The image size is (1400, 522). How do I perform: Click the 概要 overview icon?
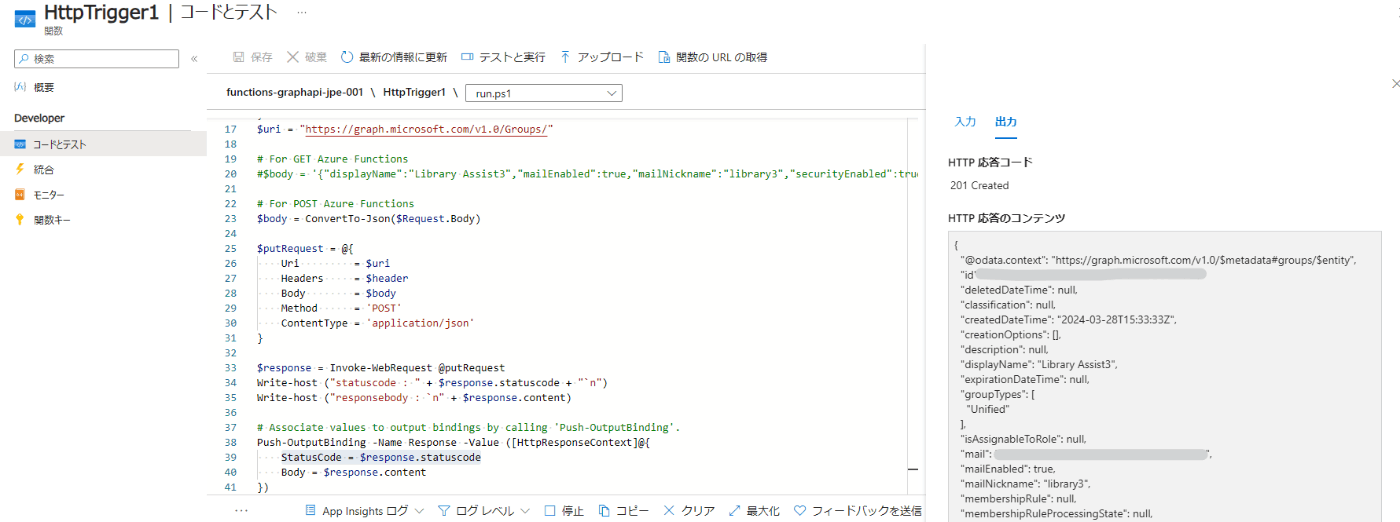coord(20,88)
